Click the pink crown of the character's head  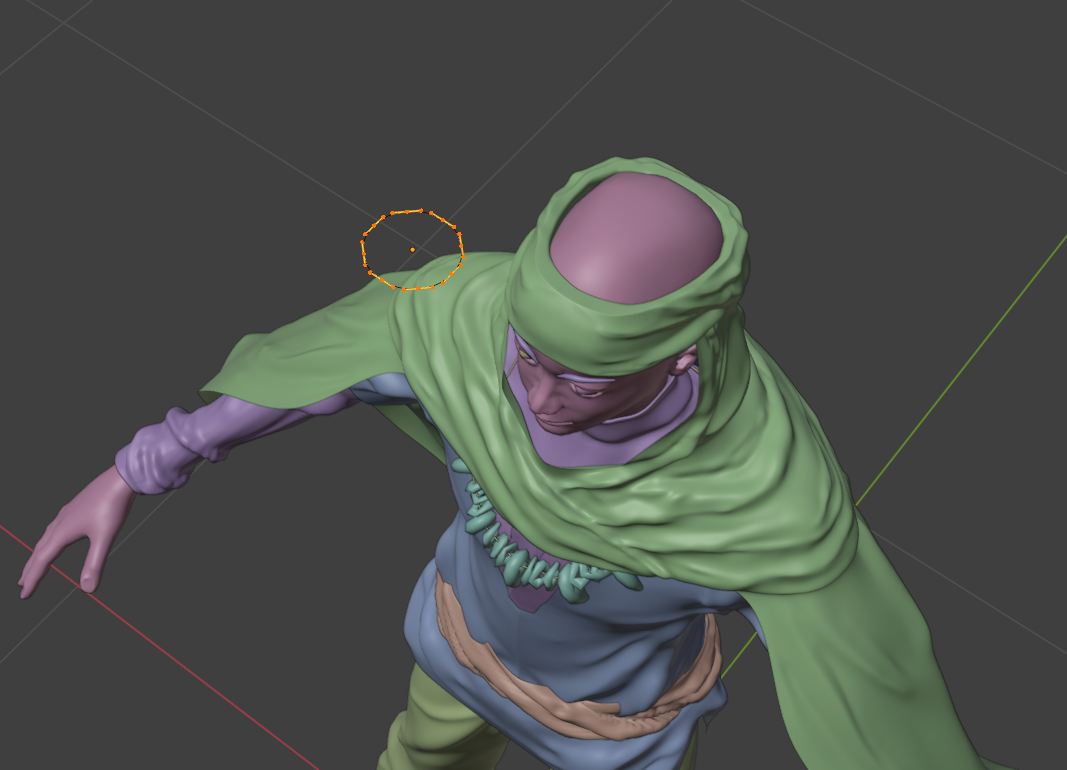click(x=636, y=239)
